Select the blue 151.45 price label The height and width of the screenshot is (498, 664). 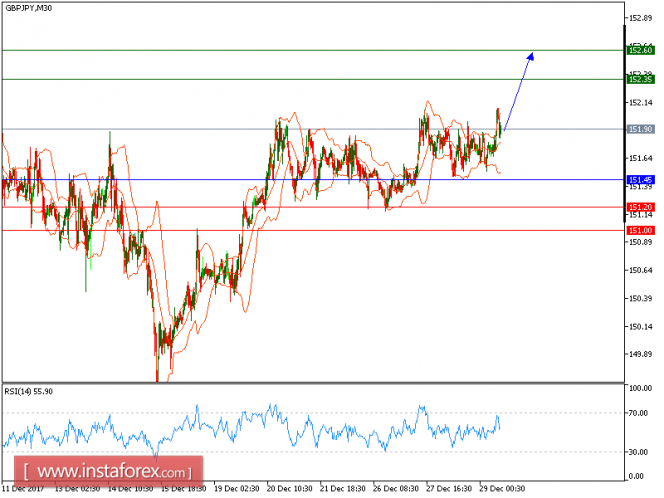[x=640, y=180]
